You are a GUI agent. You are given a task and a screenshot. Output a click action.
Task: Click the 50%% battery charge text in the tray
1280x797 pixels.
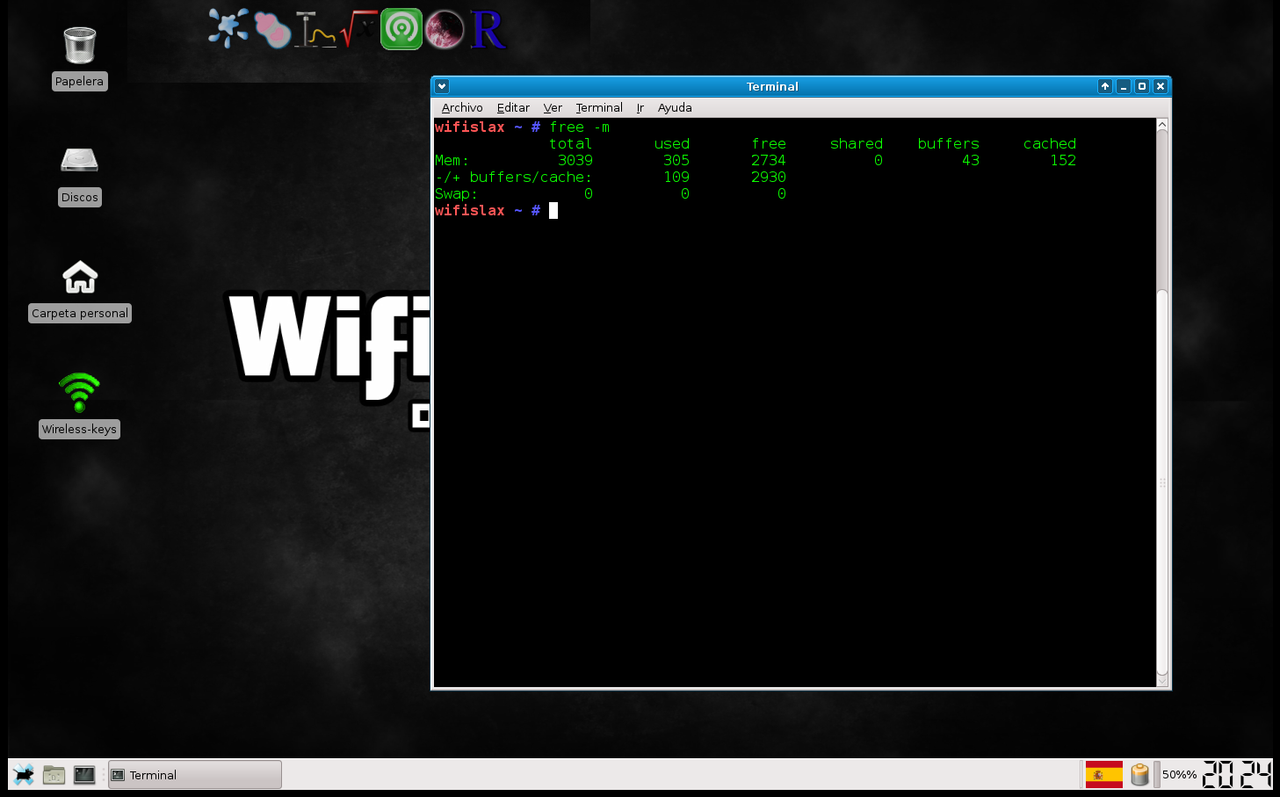click(1179, 775)
